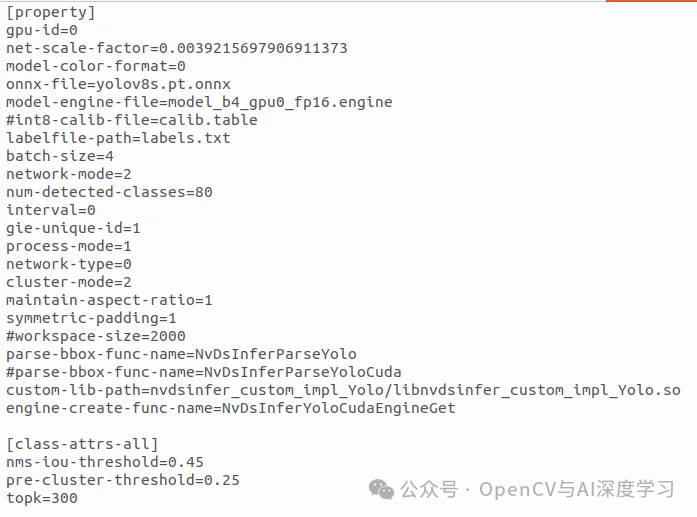Click the engine-create-func-name line
Image resolution: width=697 pixels, height=517 pixels.
[x=231, y=408]
